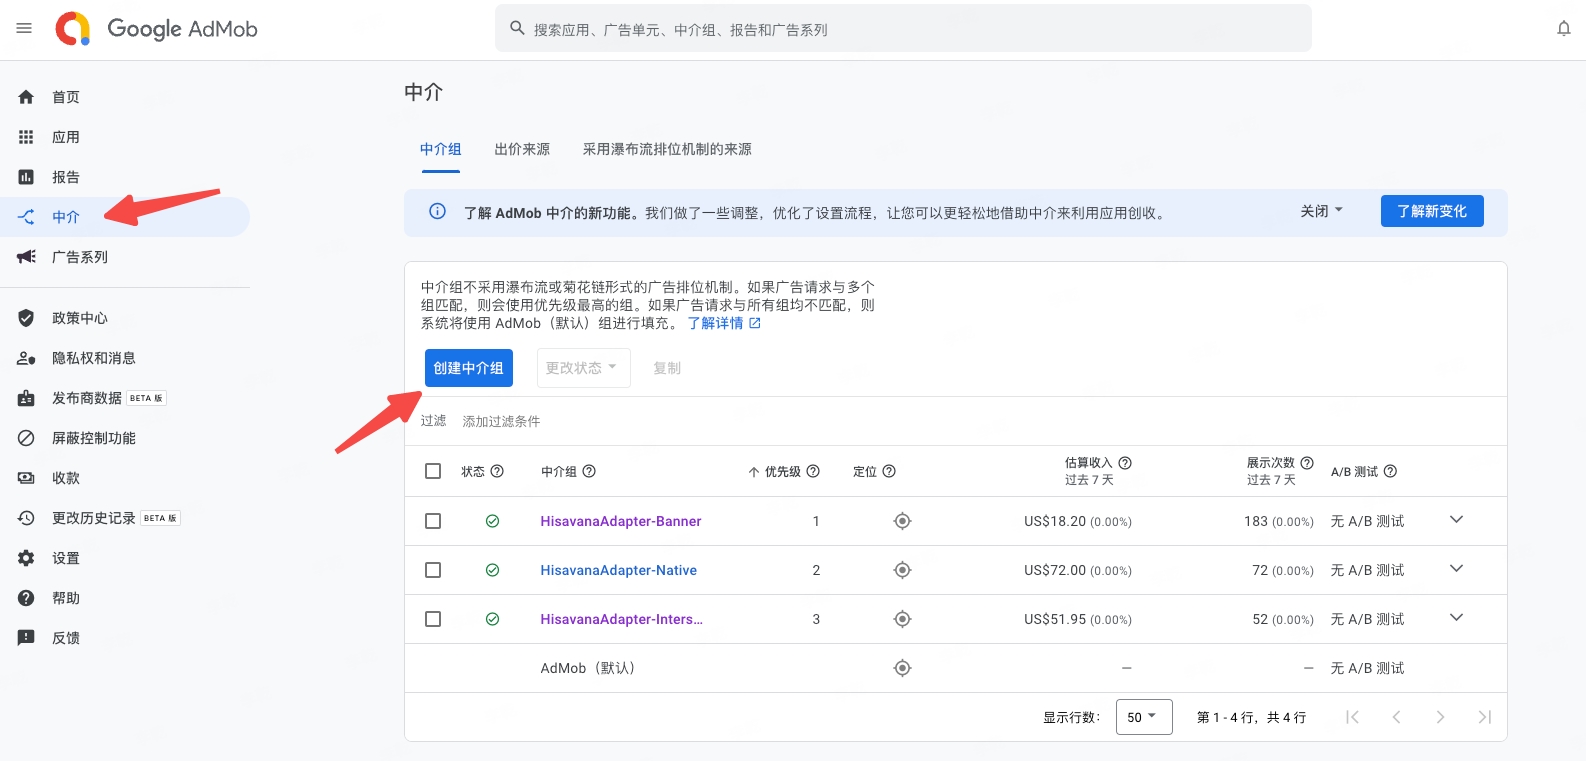This screenshot has height=761, width=1586.
Task: Open the rows-per-page 50 dropdown
Action: pos(1143,717)
